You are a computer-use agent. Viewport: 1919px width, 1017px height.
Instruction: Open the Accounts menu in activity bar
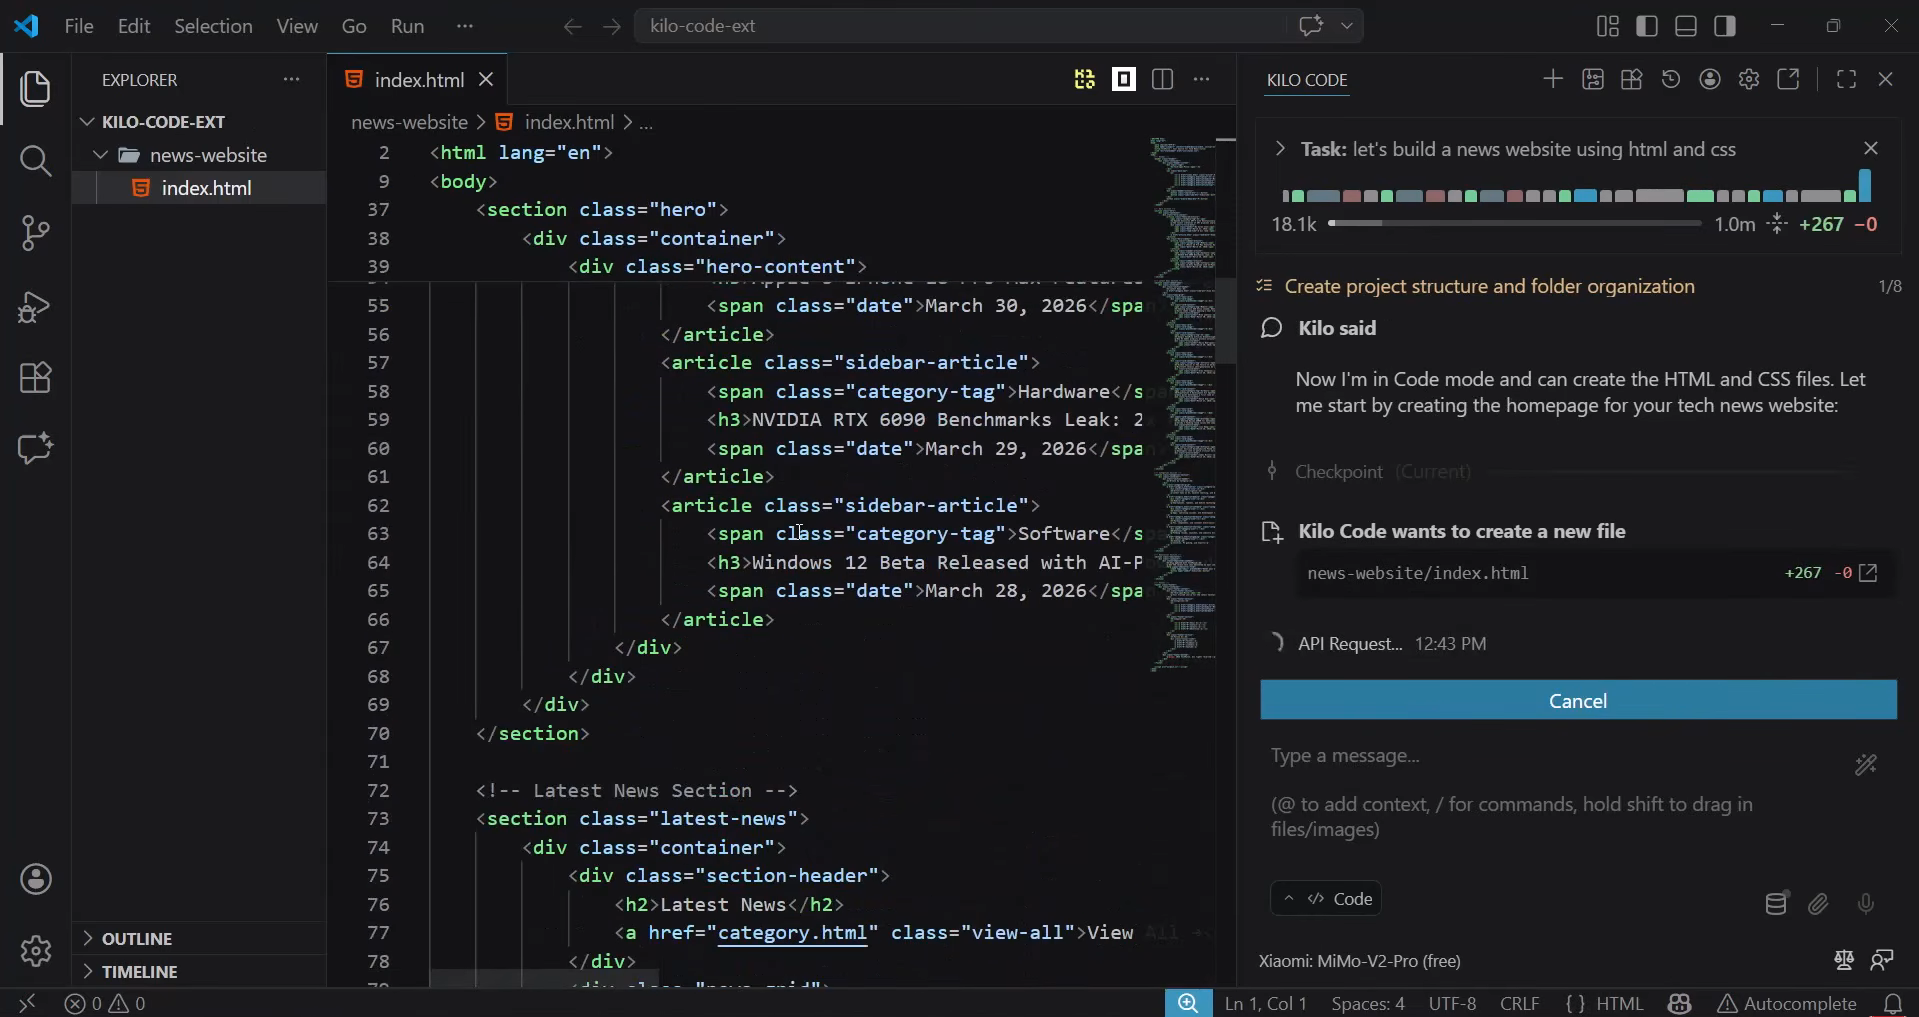pyautogui.click(x=36, y=879)
